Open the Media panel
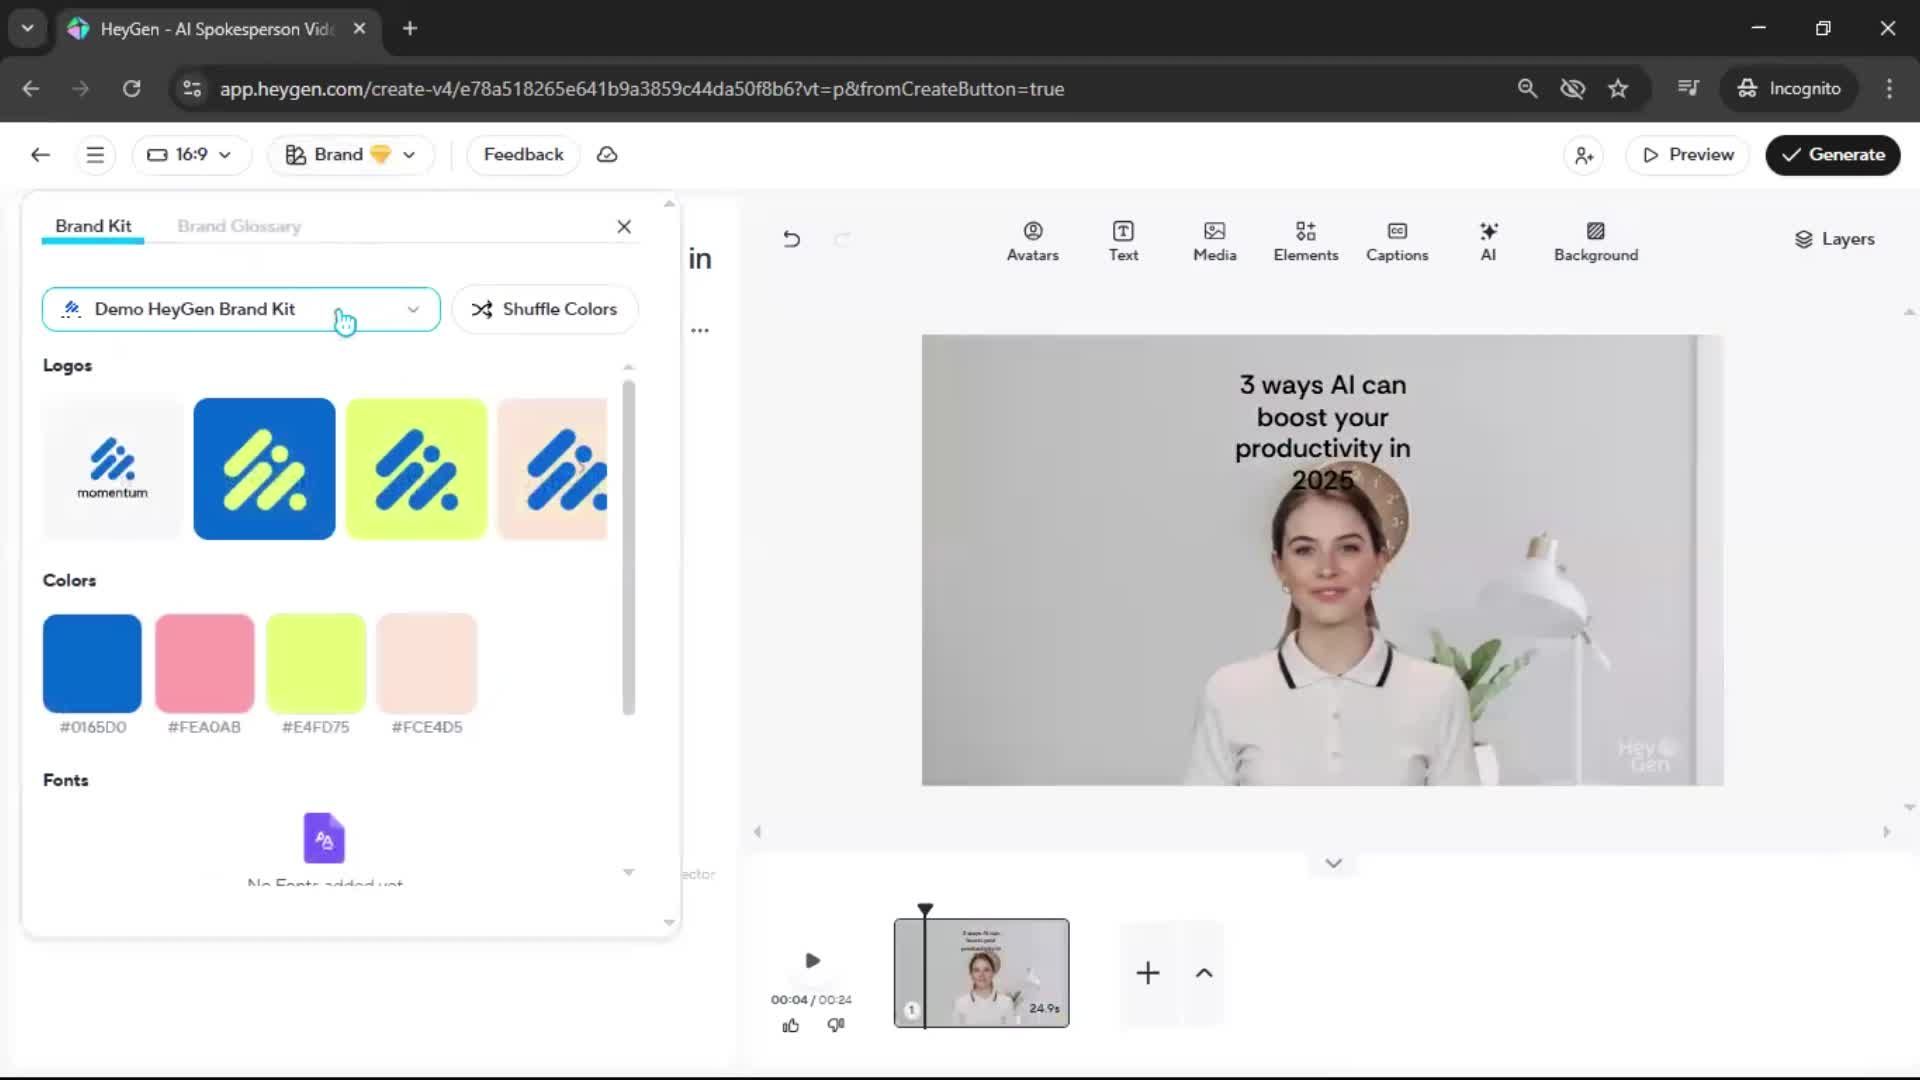The image size is (1920, 1080). (1214, 241)
